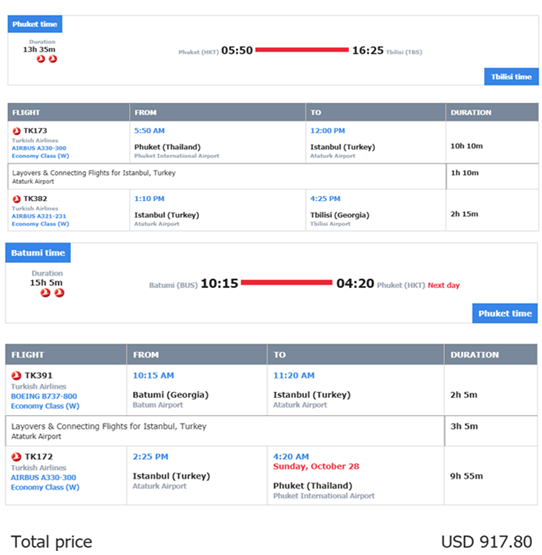Viewport: 542px width, 555px height.
Task: Open Economy Class (W) link under TK172
Action: point(45,487)
